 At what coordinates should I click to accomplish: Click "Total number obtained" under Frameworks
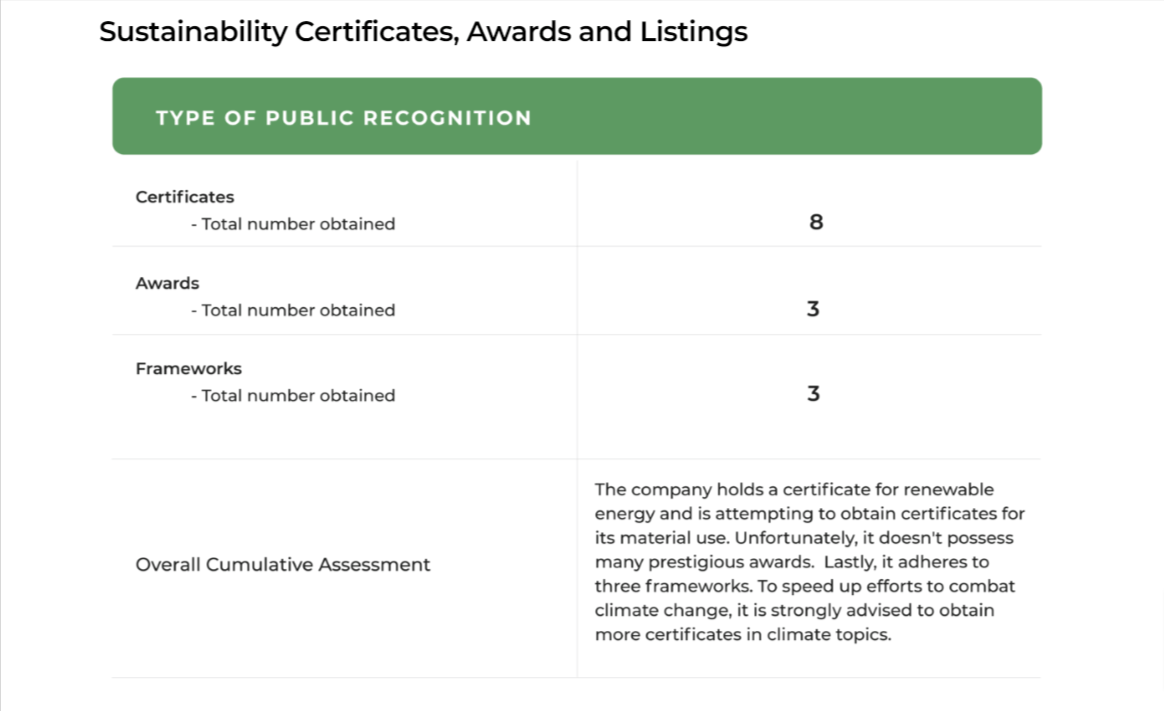[x=298, y=395]
